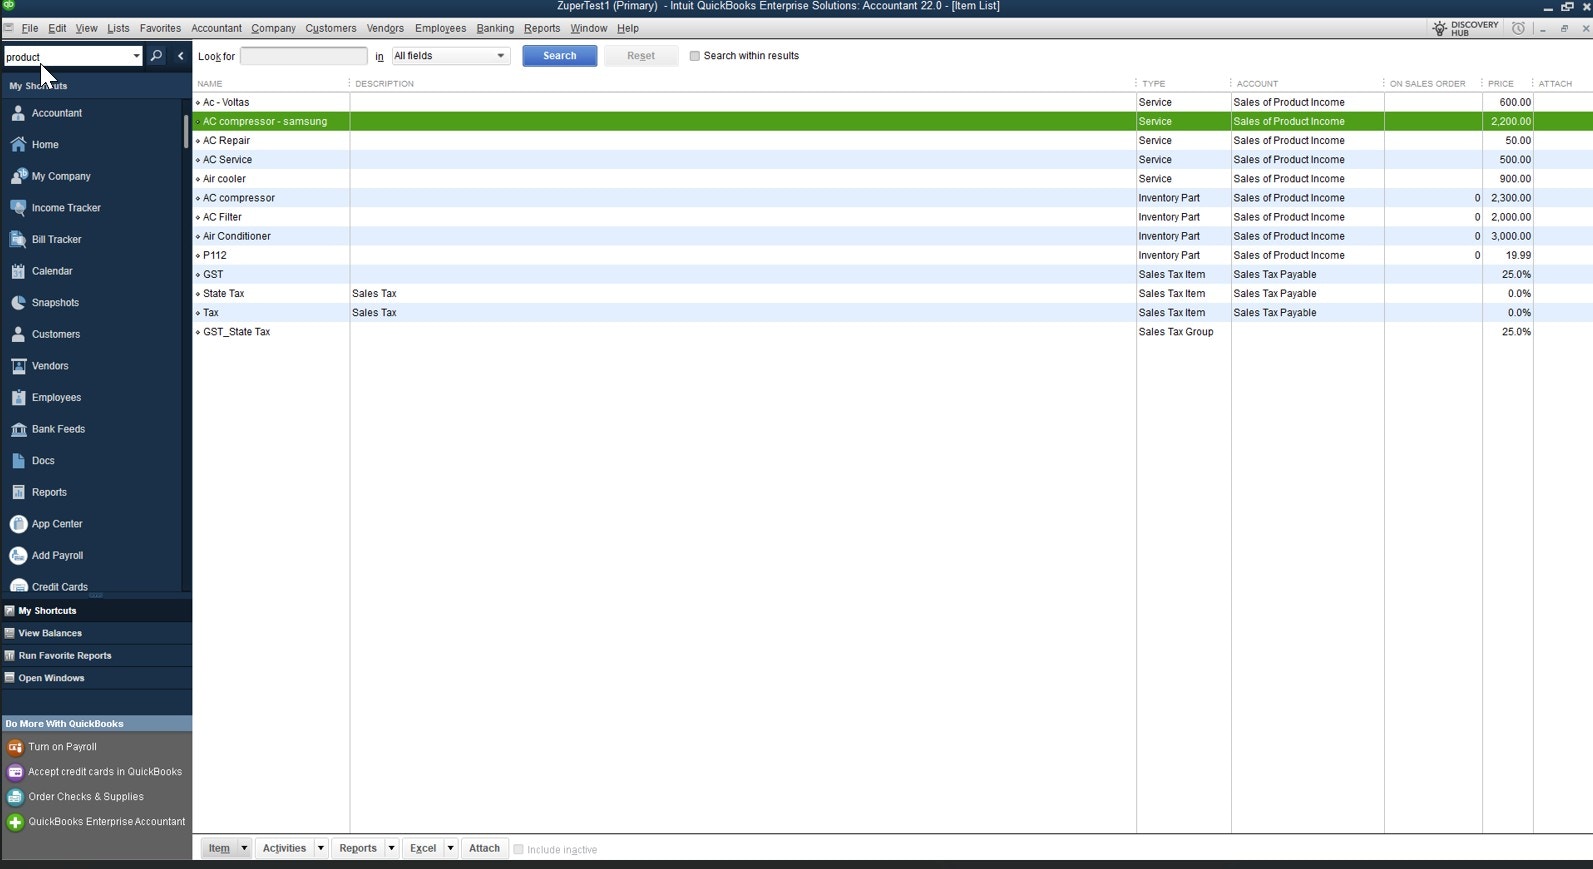Click the Reset button
The width and height of the screenshot is (1593, 869).
click(x=641, y=56)
